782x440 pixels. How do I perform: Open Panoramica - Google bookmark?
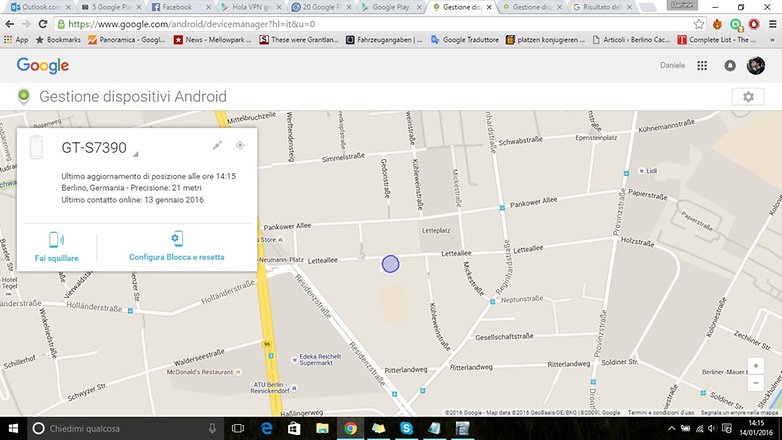127,39
